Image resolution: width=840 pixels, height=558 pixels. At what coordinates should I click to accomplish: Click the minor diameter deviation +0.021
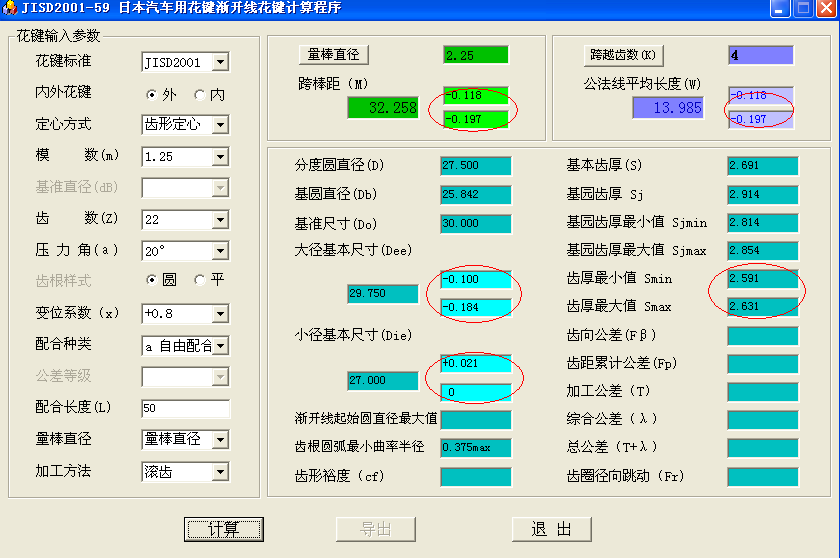pos(476,363)
